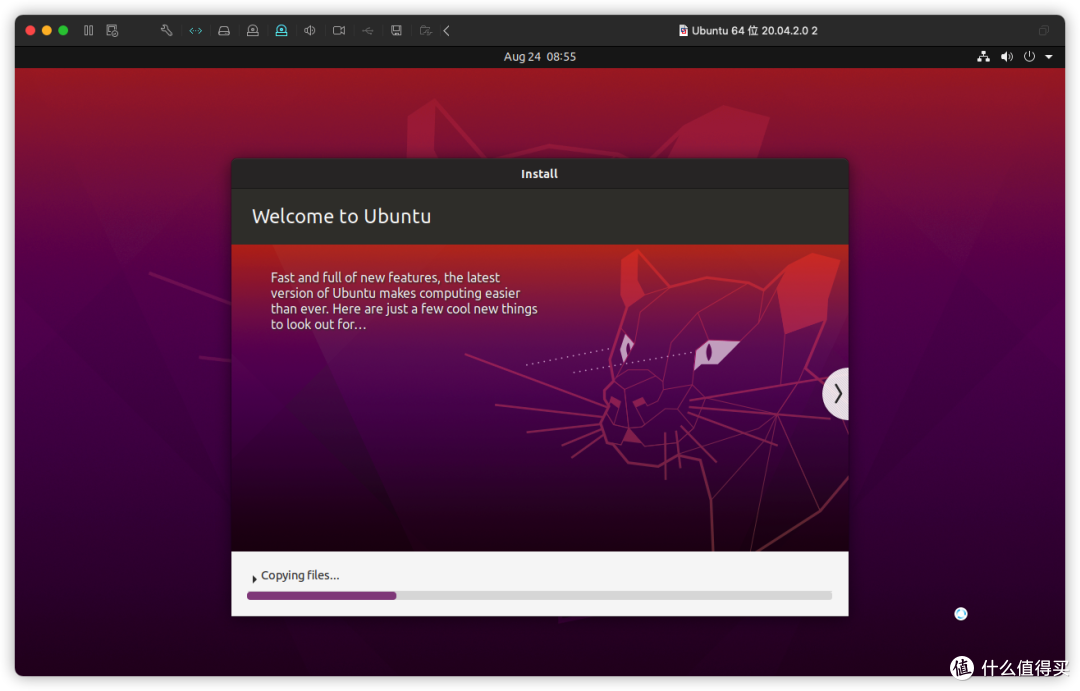The width and height of the screenshot is (1080, 691).
Task: Open the VM snapshots icon
Action: point(112,30)
